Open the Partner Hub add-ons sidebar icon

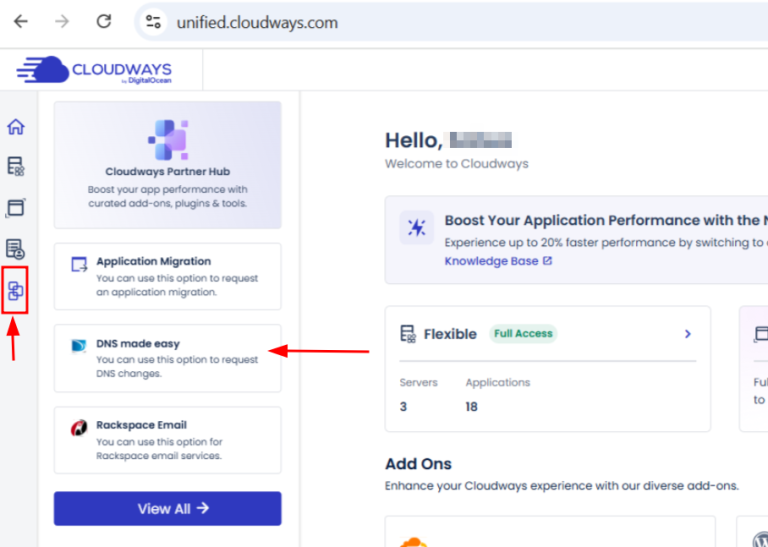(16, 291)
